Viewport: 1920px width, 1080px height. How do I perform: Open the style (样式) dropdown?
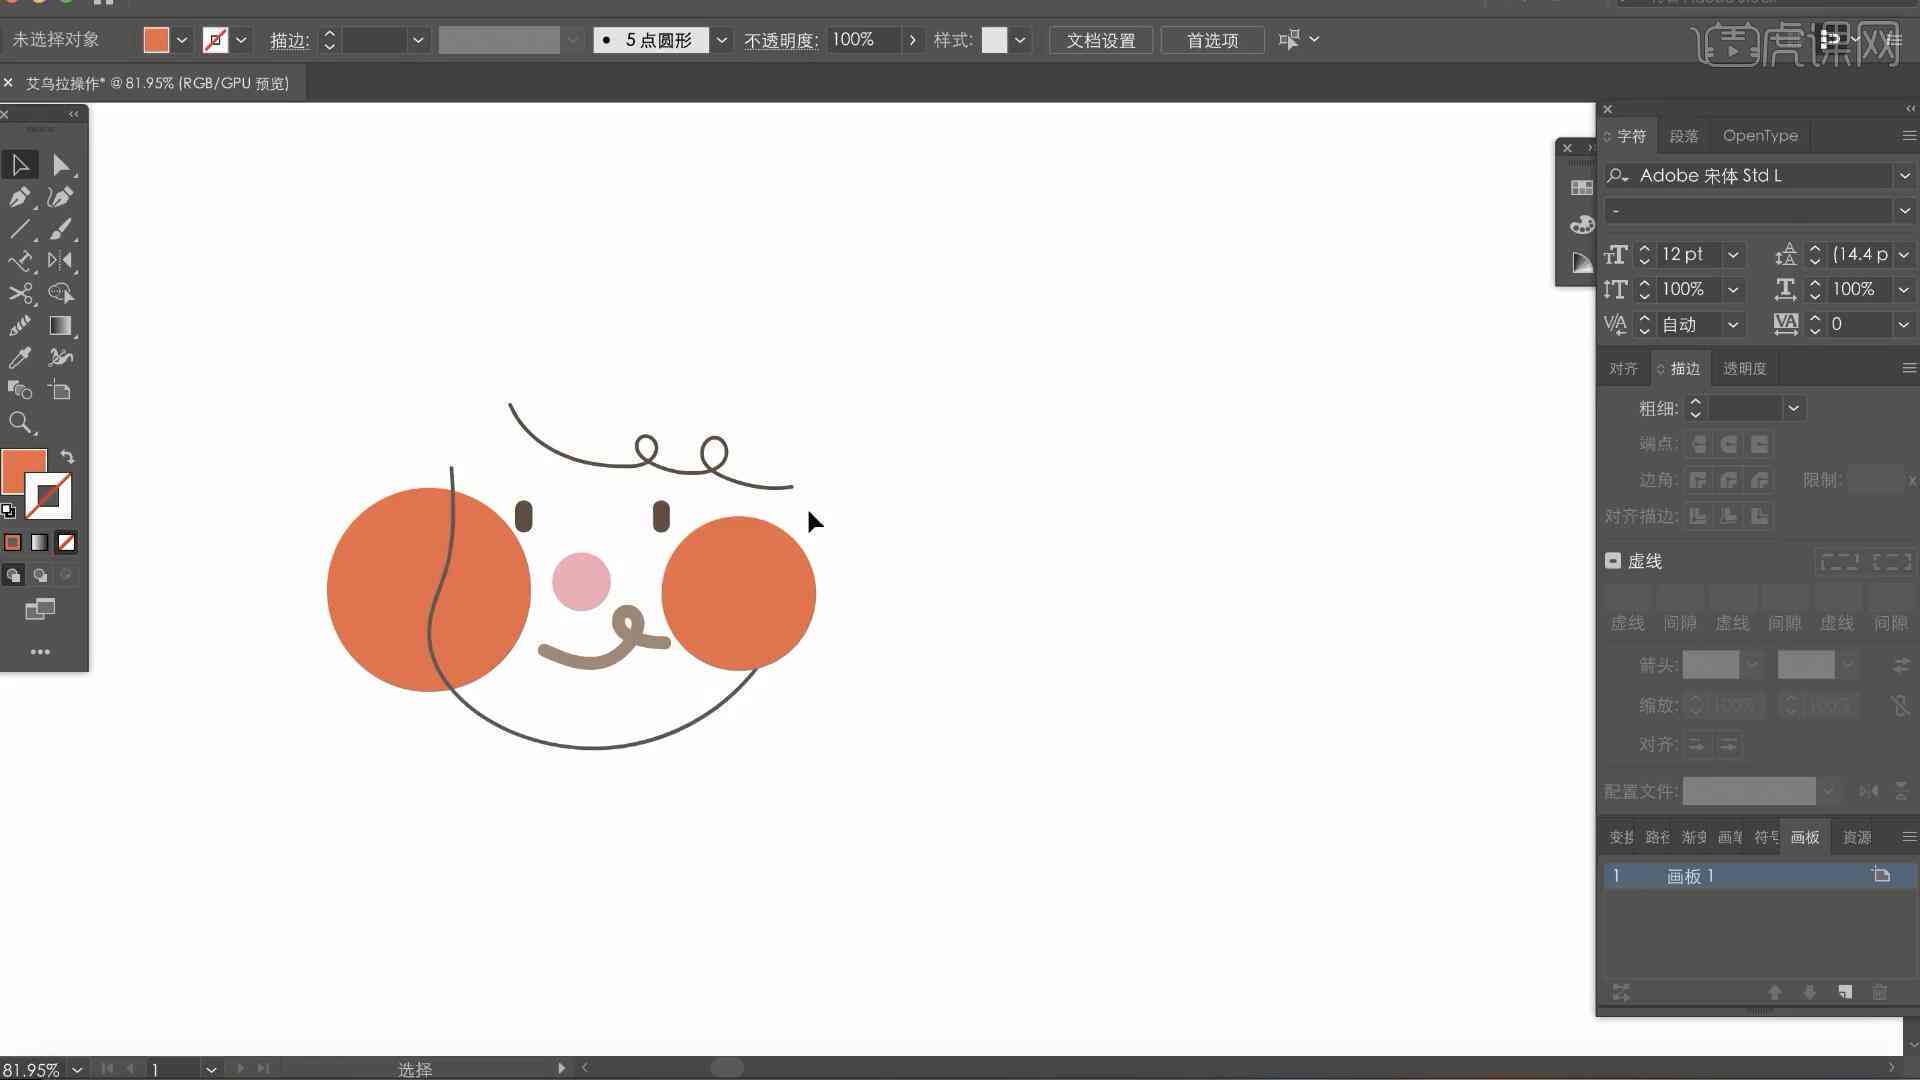coord(1020,40)
